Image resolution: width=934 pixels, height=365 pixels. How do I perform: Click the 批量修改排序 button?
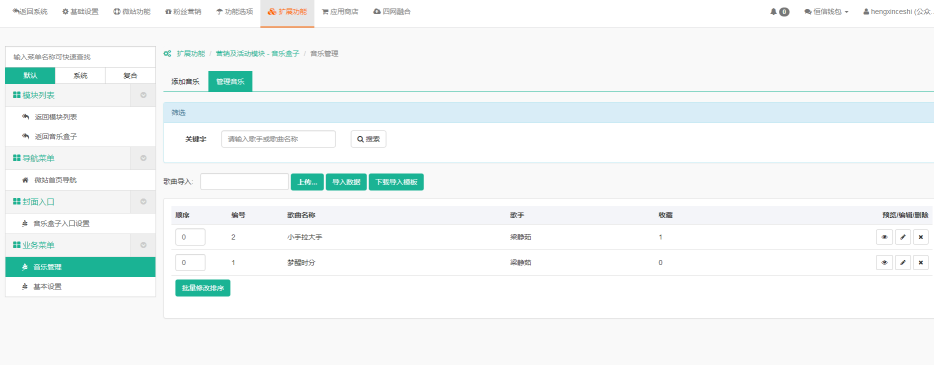(x=203, y=288)
